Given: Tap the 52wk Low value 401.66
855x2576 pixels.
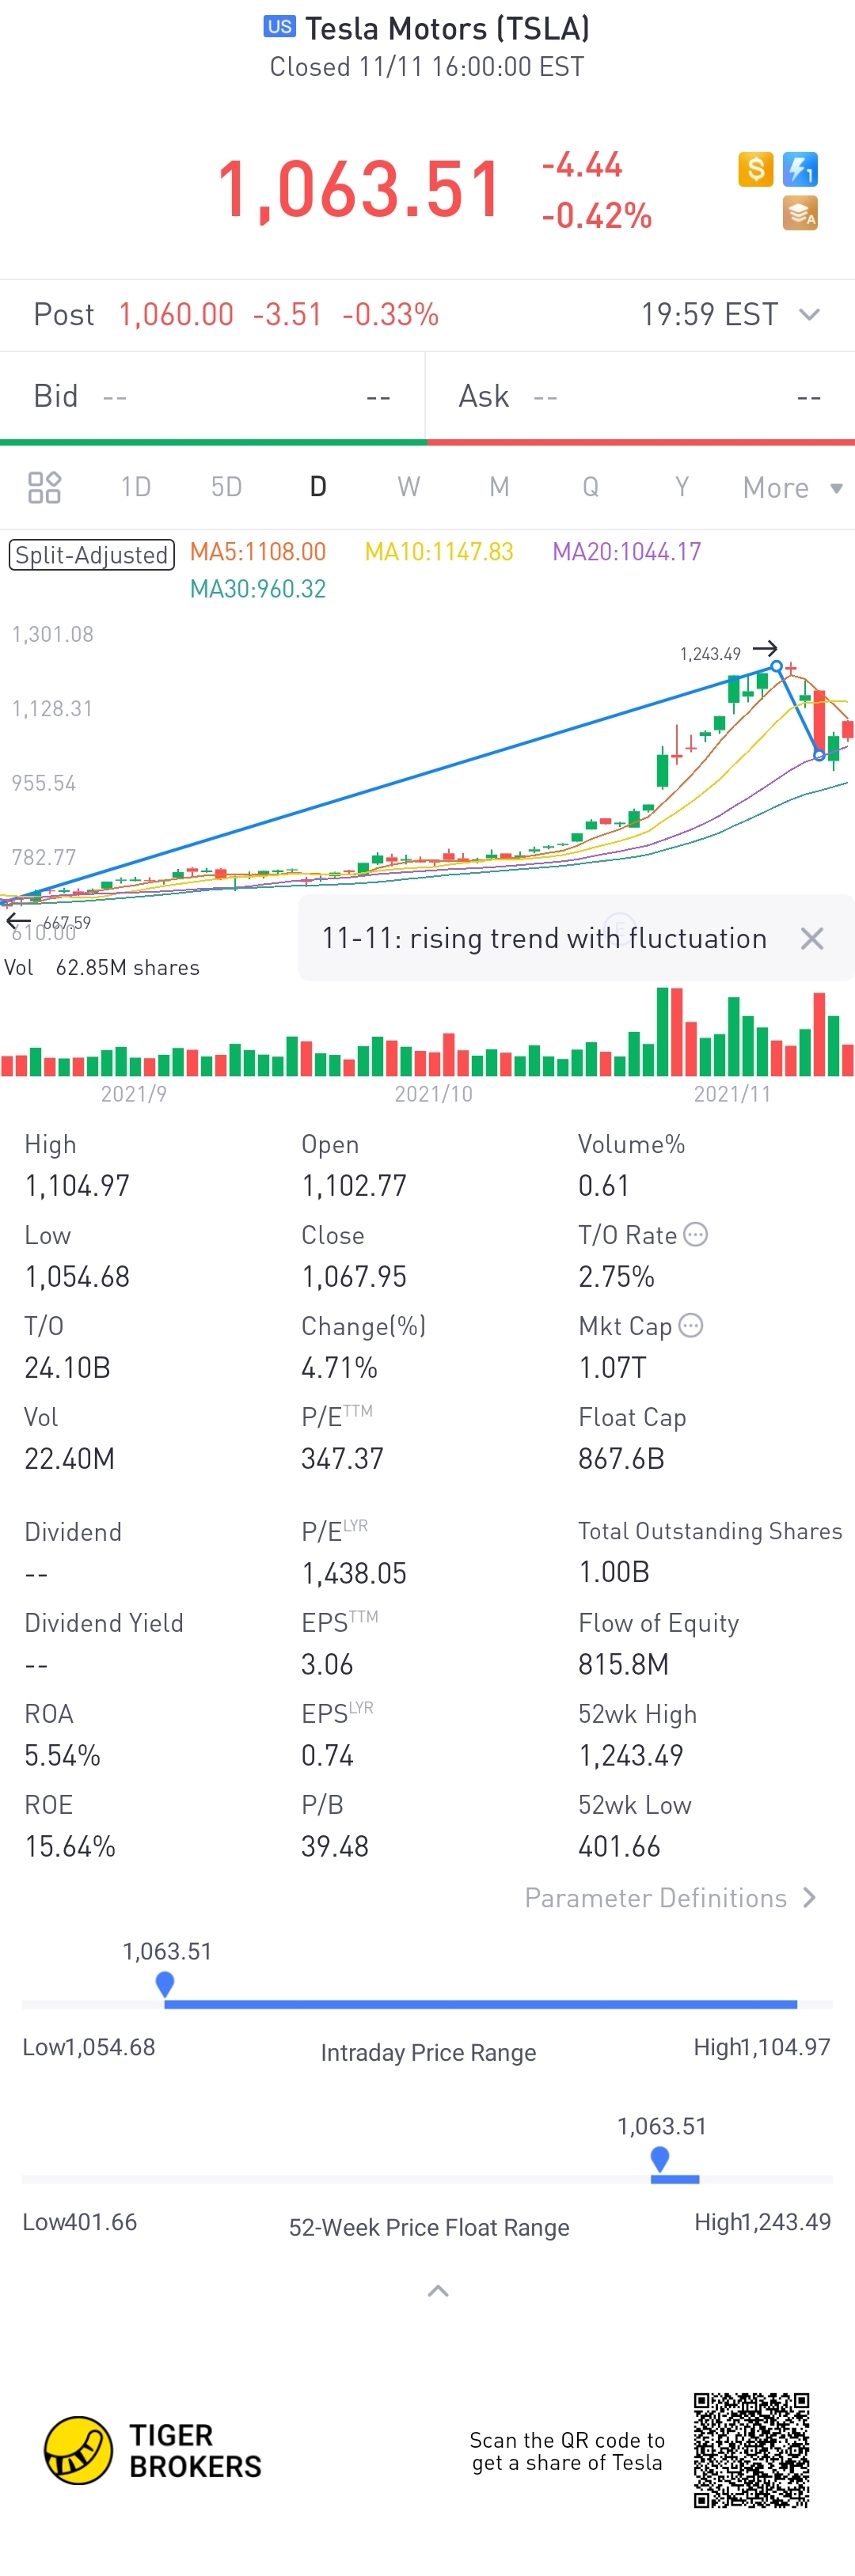Looking at the screenshot, I should pyautogui.click(x=619, y=1847).
